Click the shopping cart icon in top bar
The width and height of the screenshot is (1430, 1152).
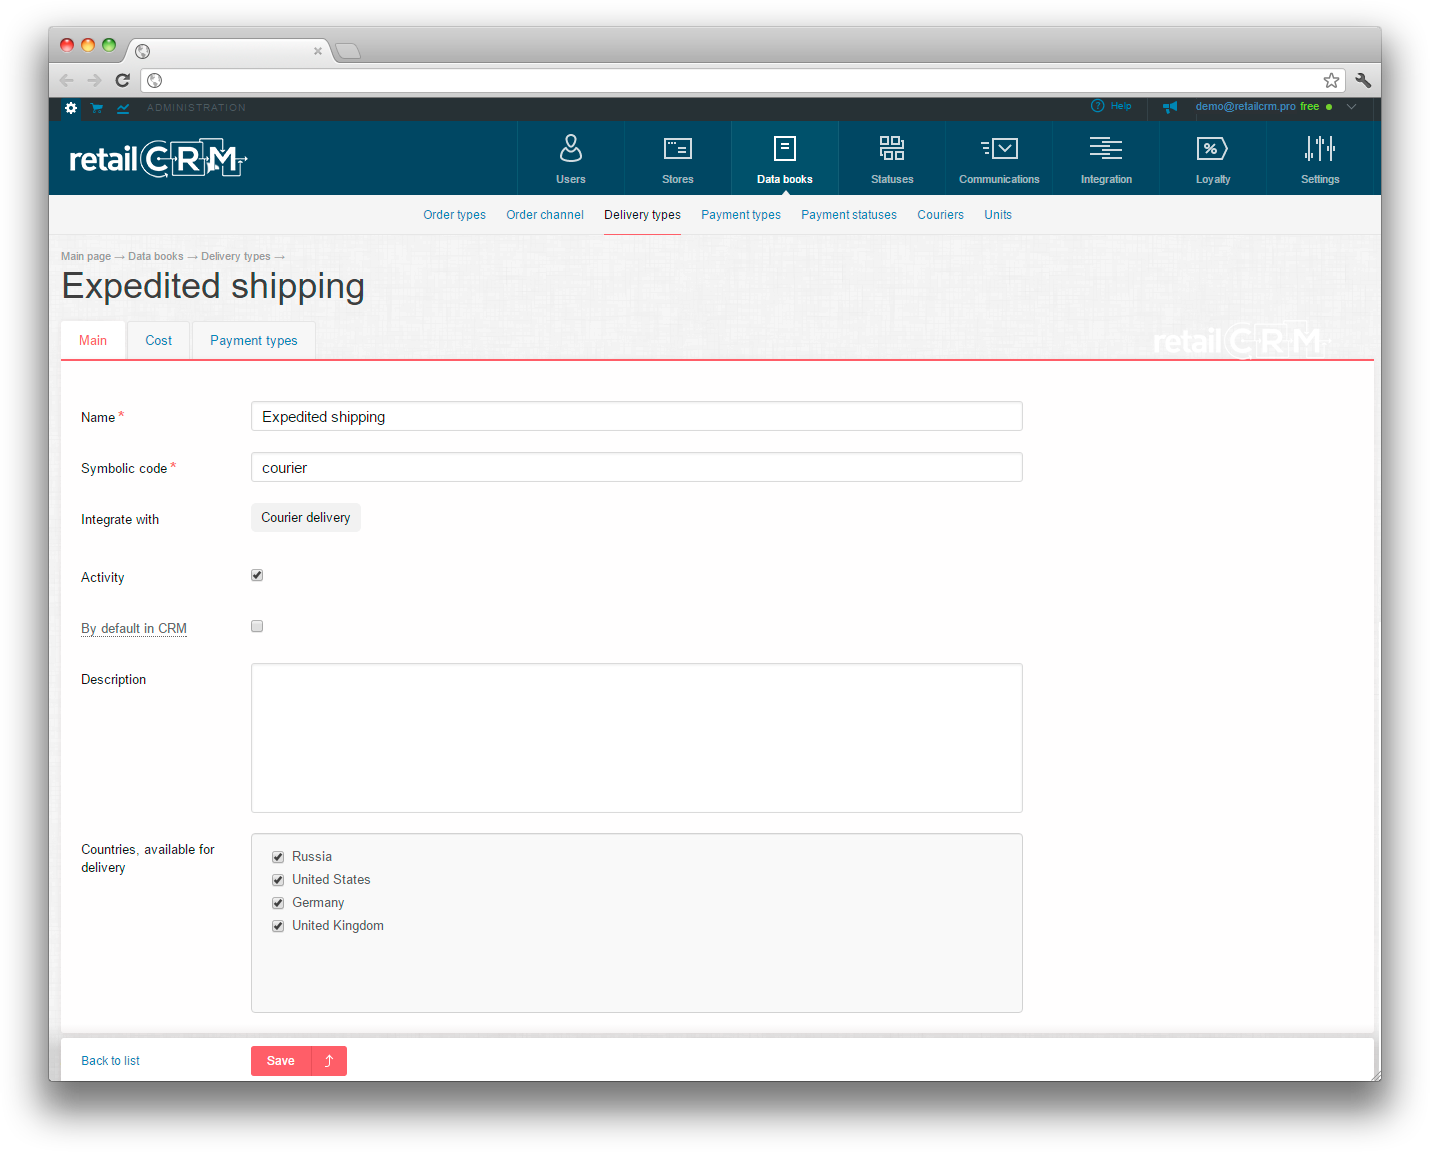pos(97,108)
